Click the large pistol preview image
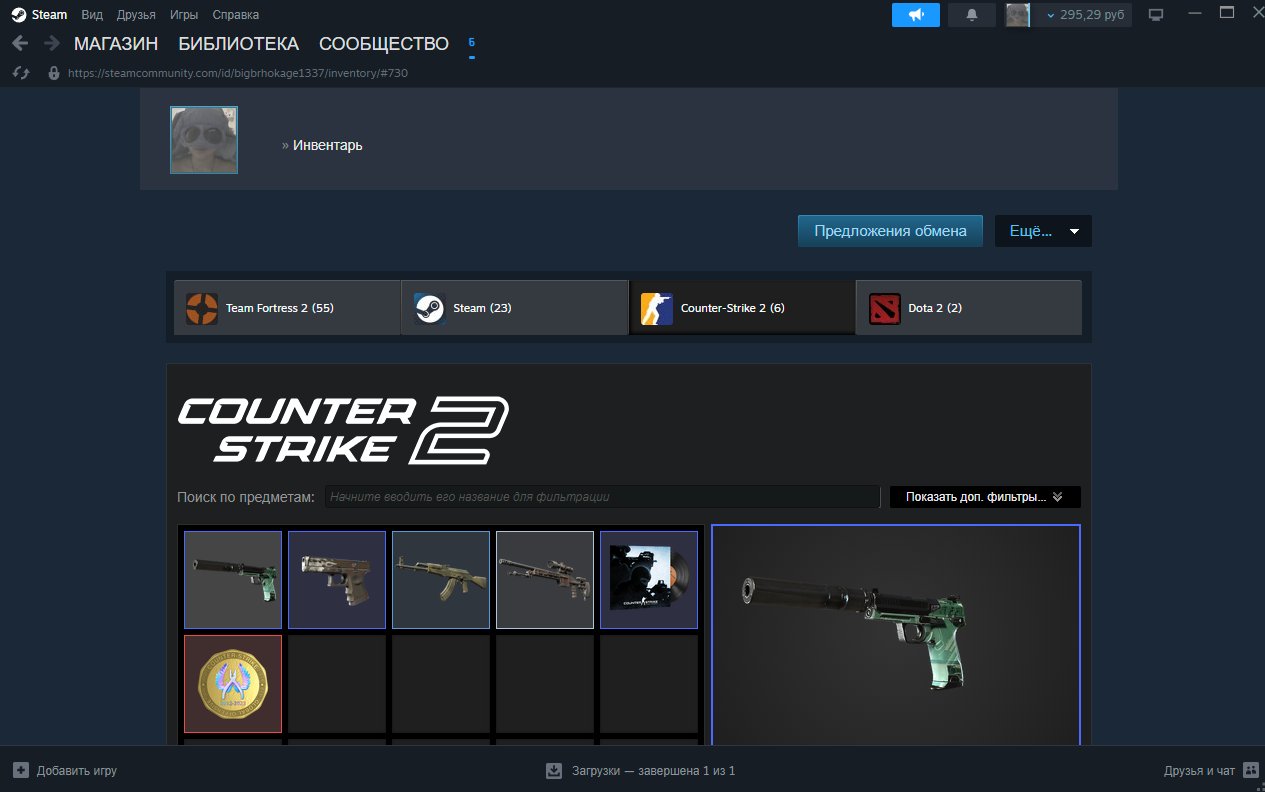 click(896, 635)
